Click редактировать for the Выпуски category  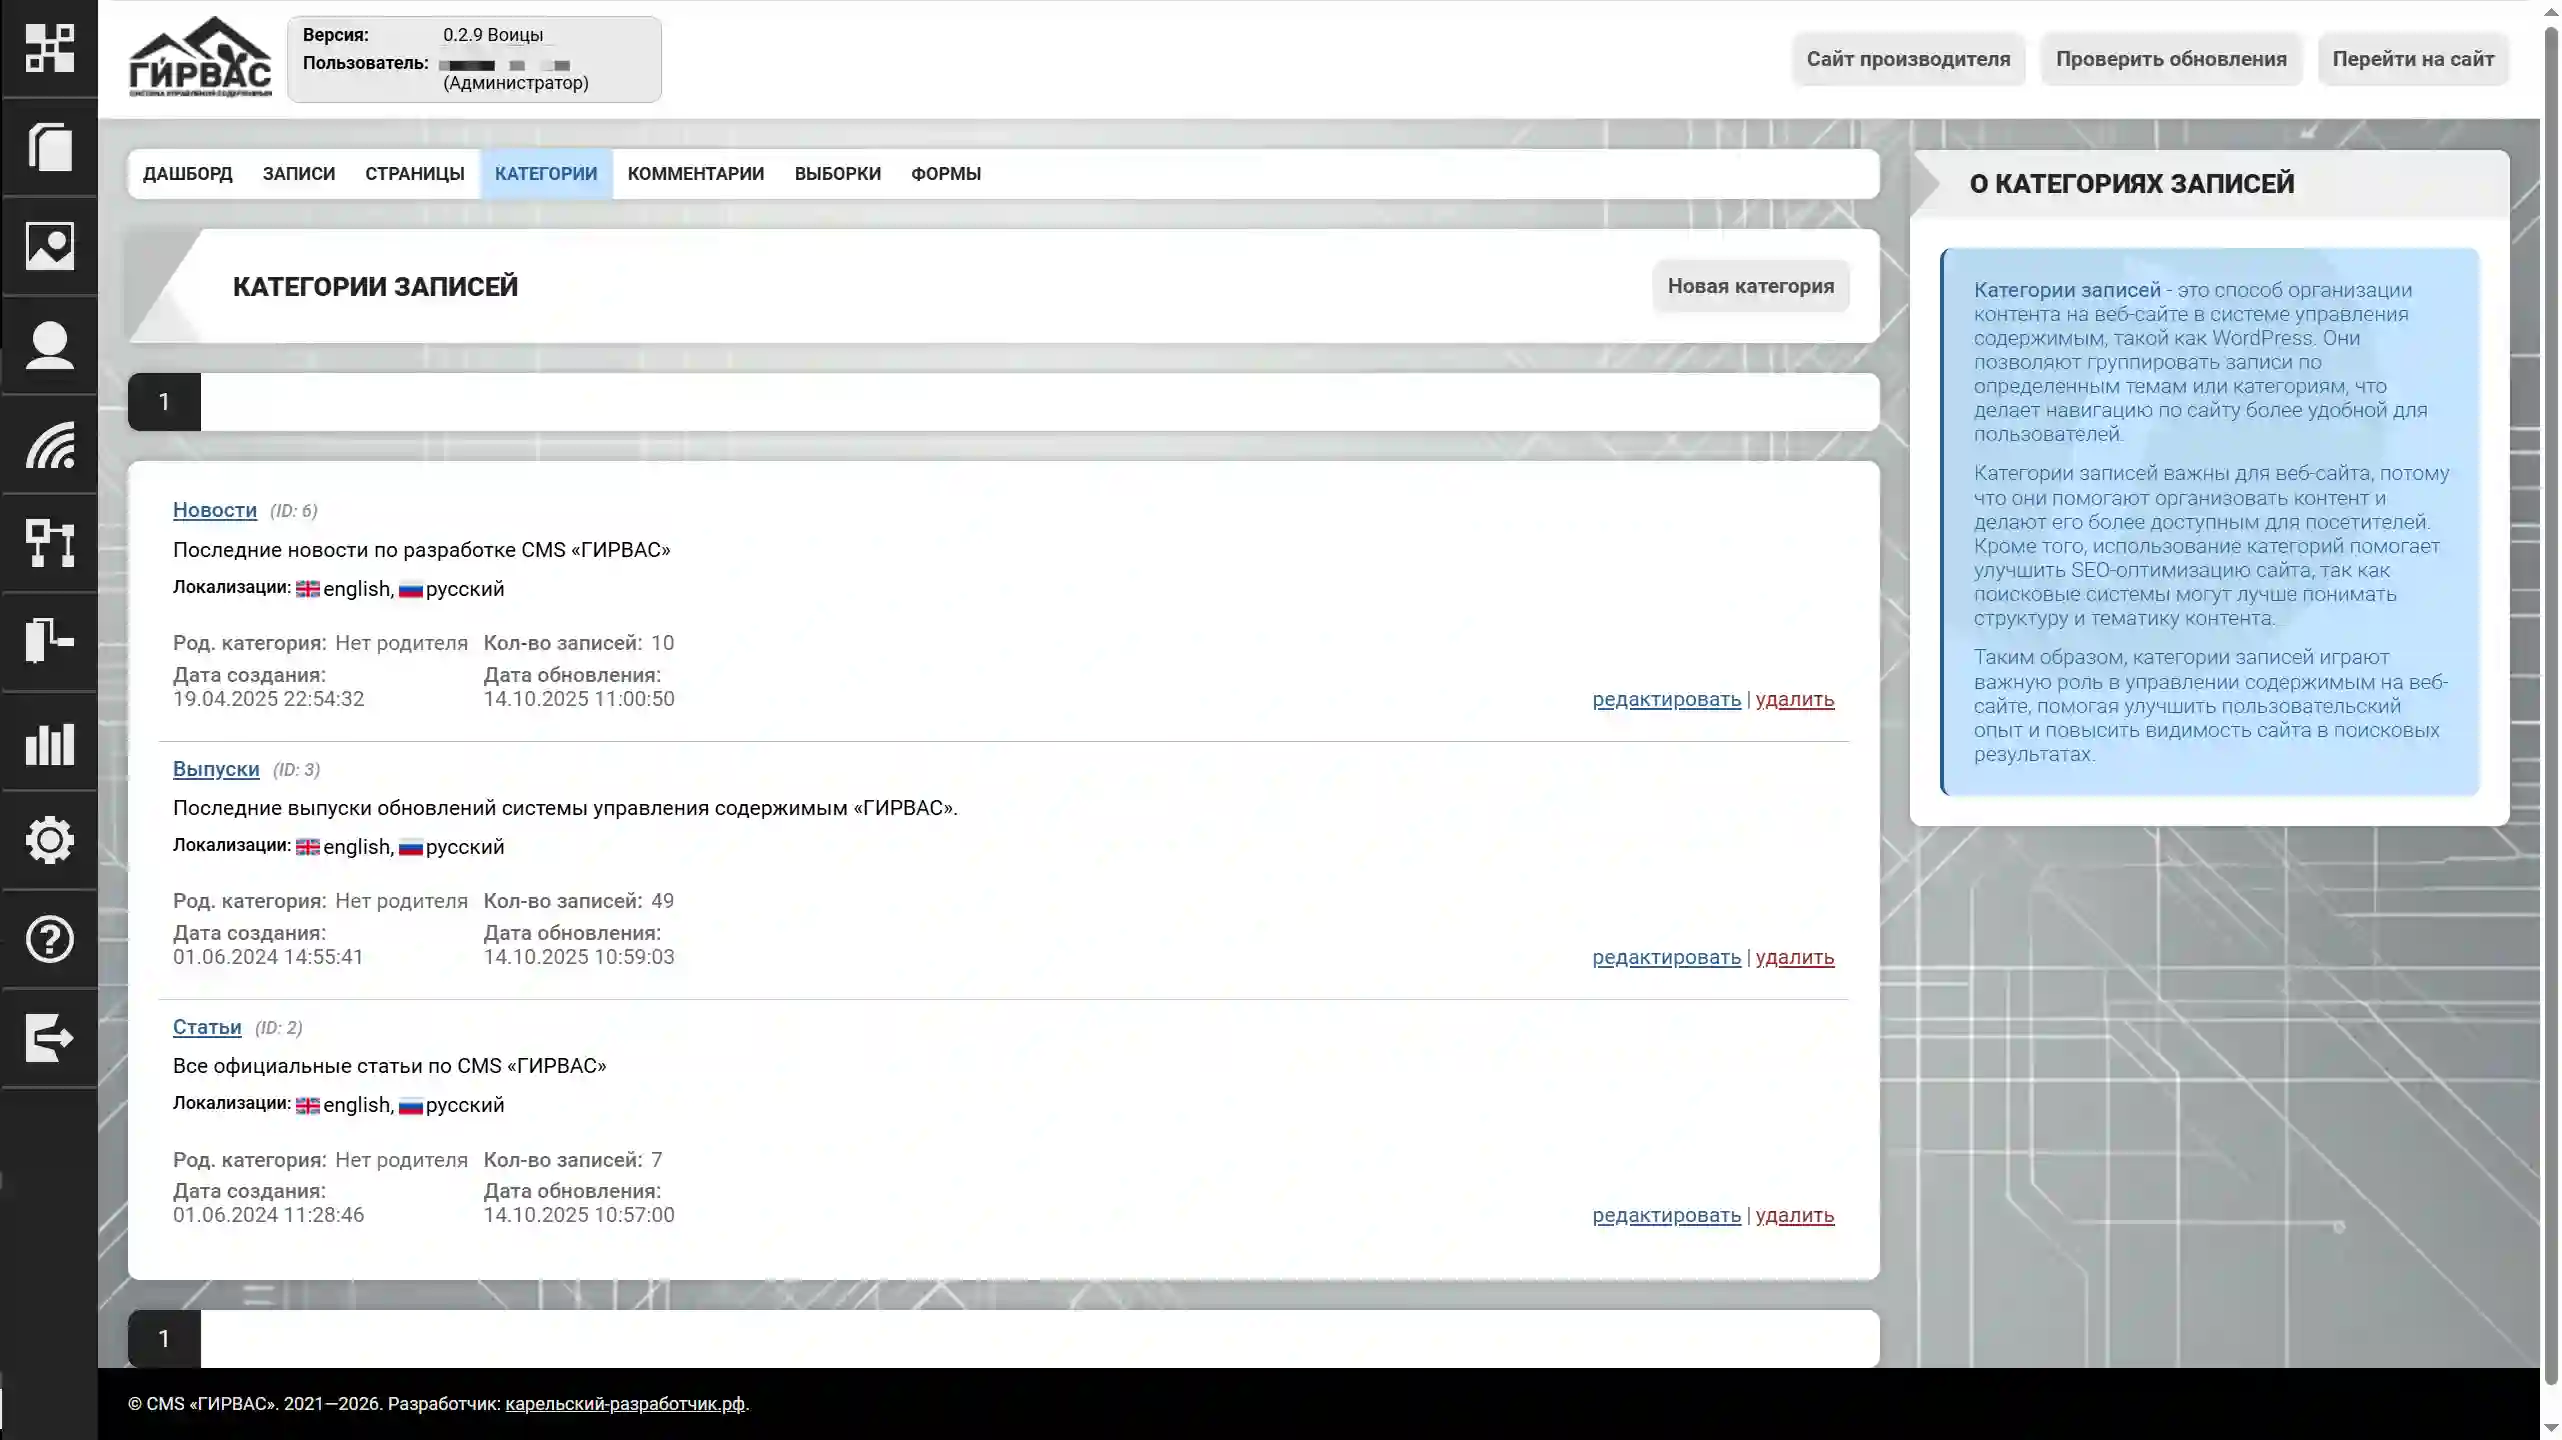tap(1666, 957)
